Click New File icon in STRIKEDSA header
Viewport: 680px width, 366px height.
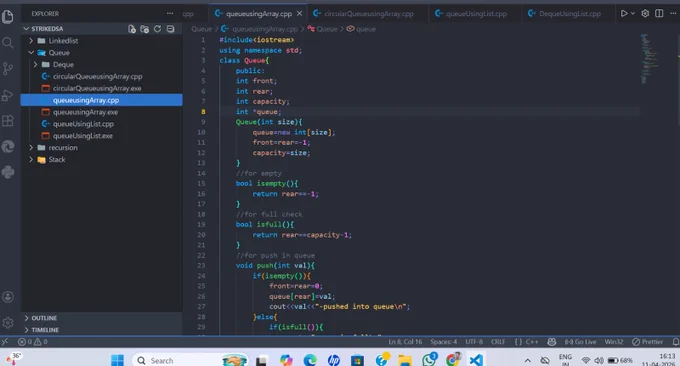point(132,29)
